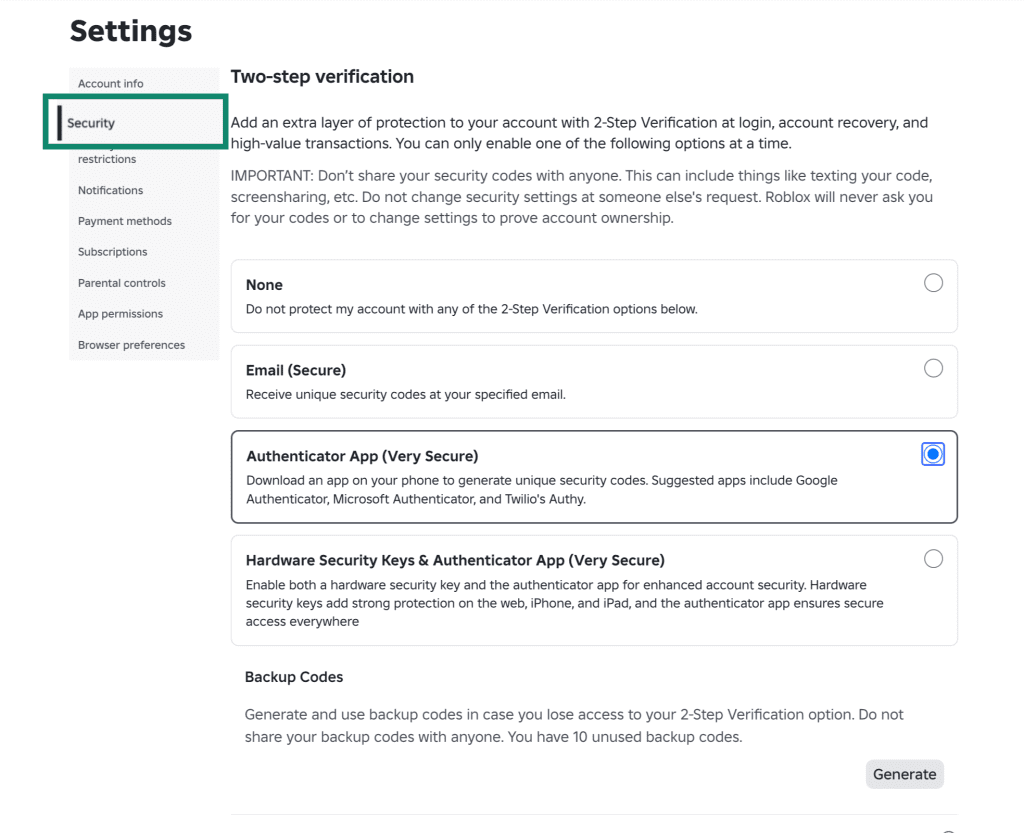Click the Two-step verification heading
The width and height of the screenshot is (1024, 833).
322,76
